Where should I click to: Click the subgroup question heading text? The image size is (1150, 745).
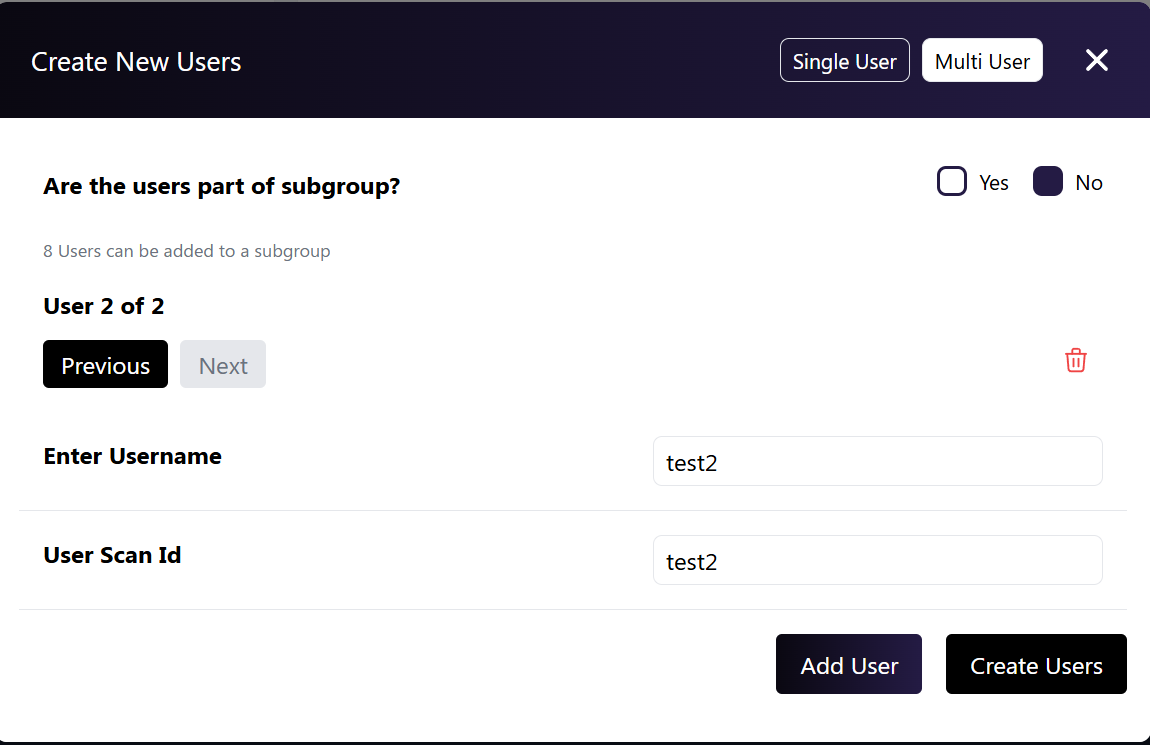click(x=221, y=187)
